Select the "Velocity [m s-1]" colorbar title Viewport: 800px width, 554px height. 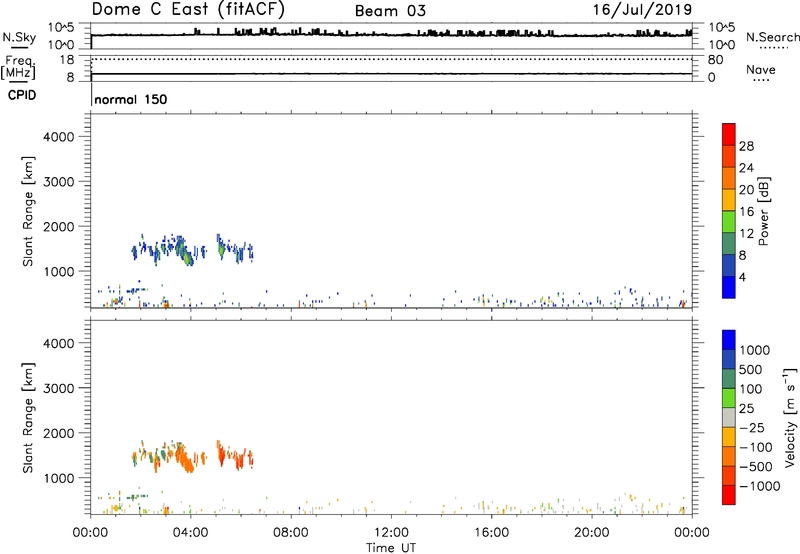click(790, 417)
